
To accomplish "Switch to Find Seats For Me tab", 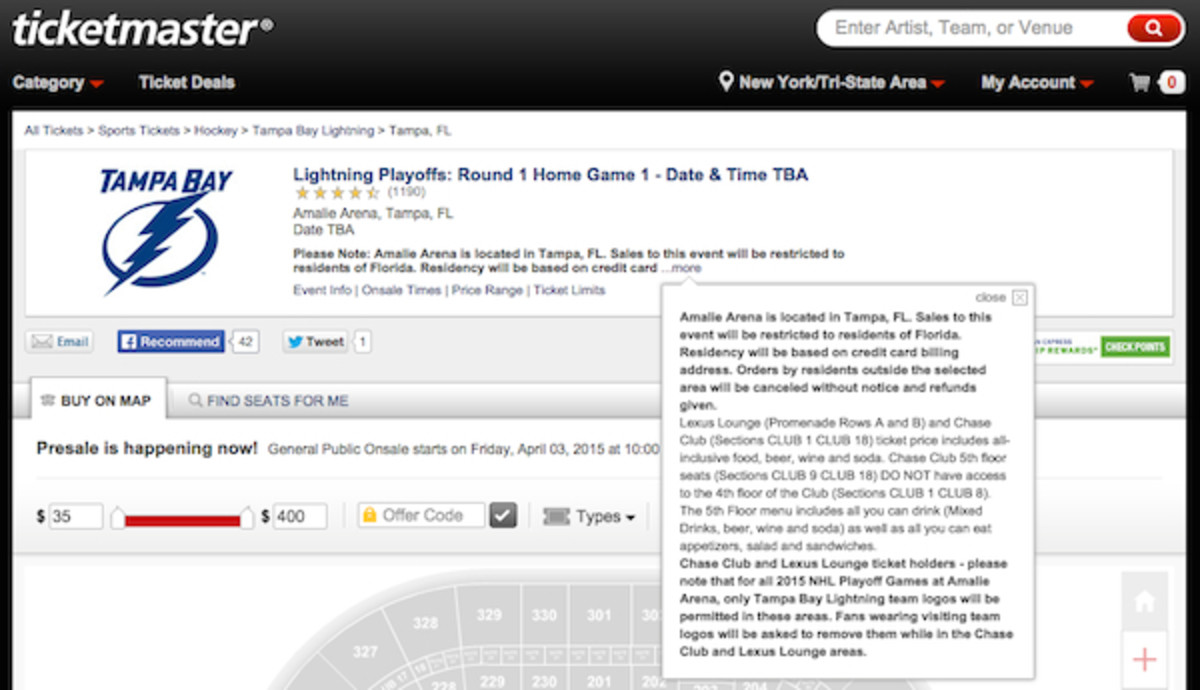I will tap(268, 401).
